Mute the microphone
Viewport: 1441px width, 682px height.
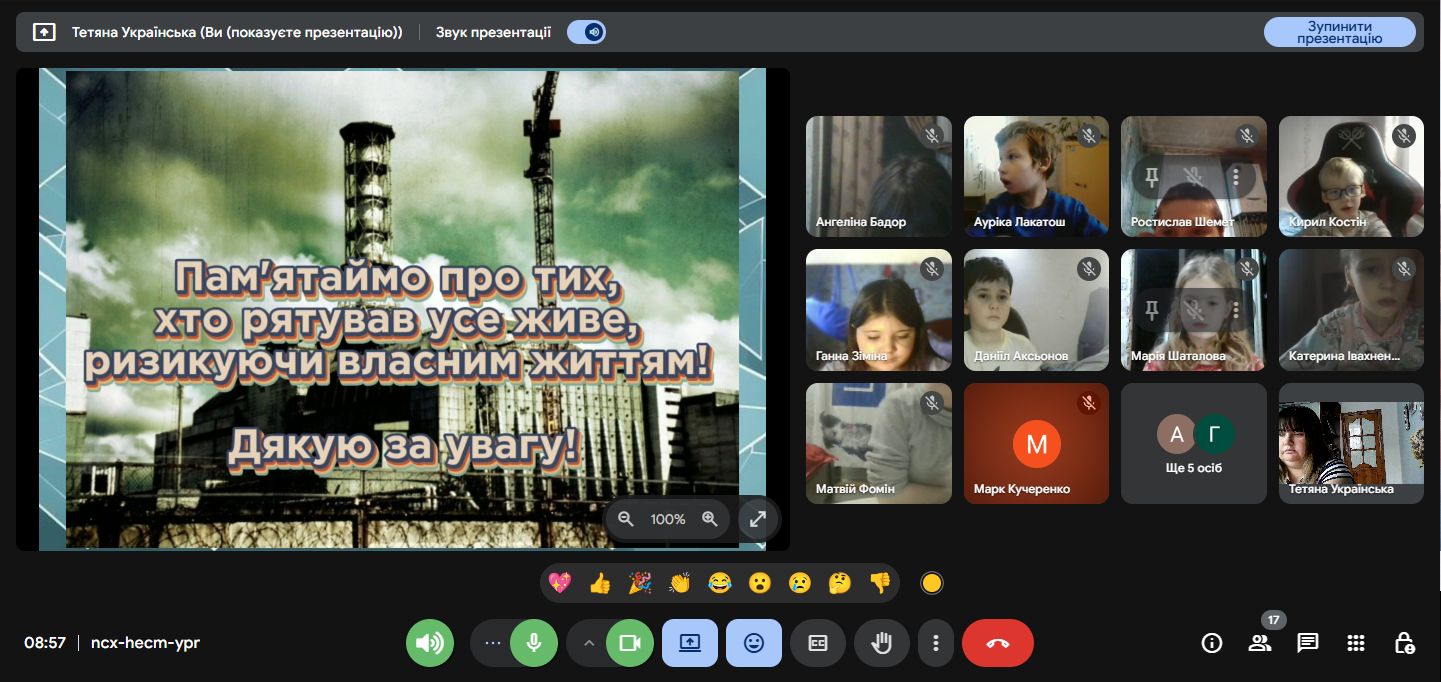(534, 643)
